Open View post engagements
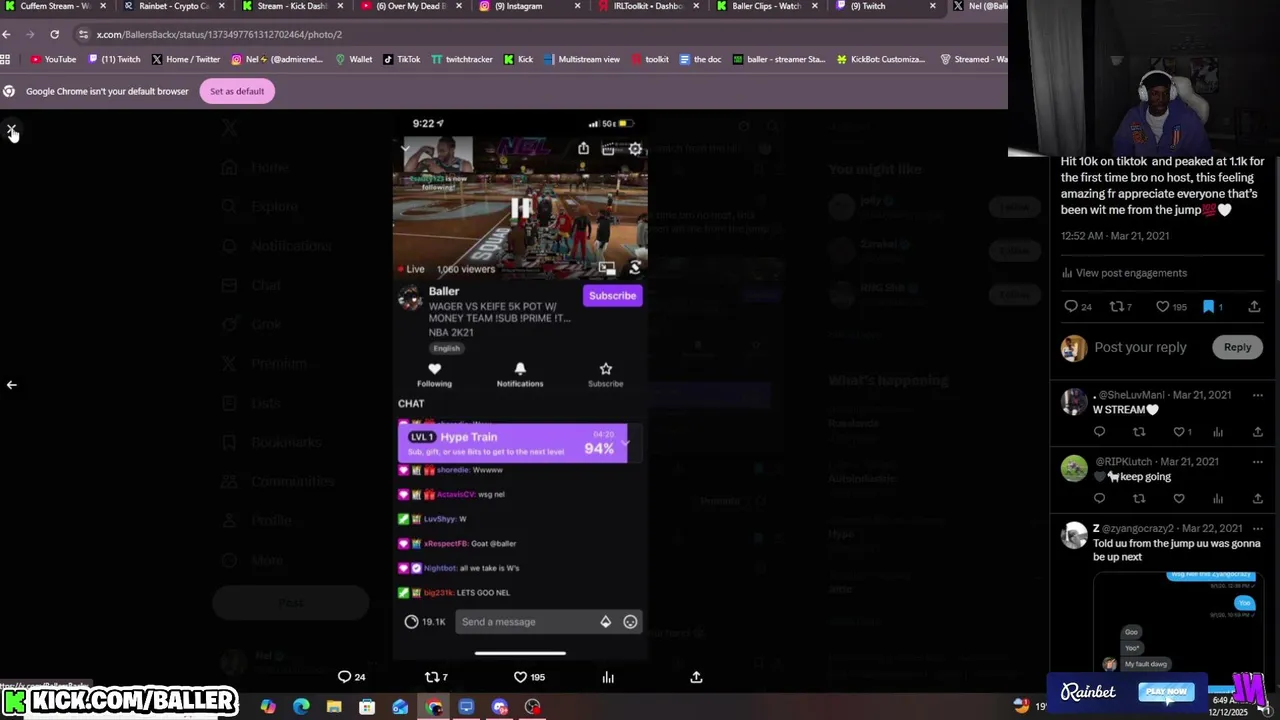Image resolution: width=1280 pixels, height=720 pixels. coord(1124,273)
